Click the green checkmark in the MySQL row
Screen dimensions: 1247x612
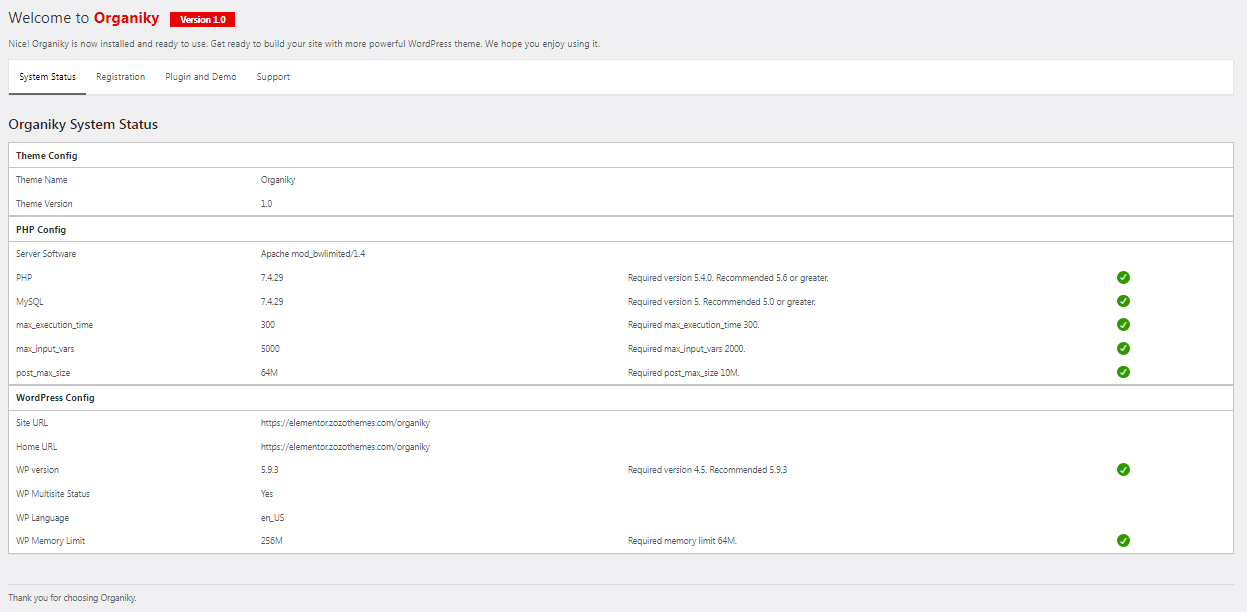click(1123, 301)
